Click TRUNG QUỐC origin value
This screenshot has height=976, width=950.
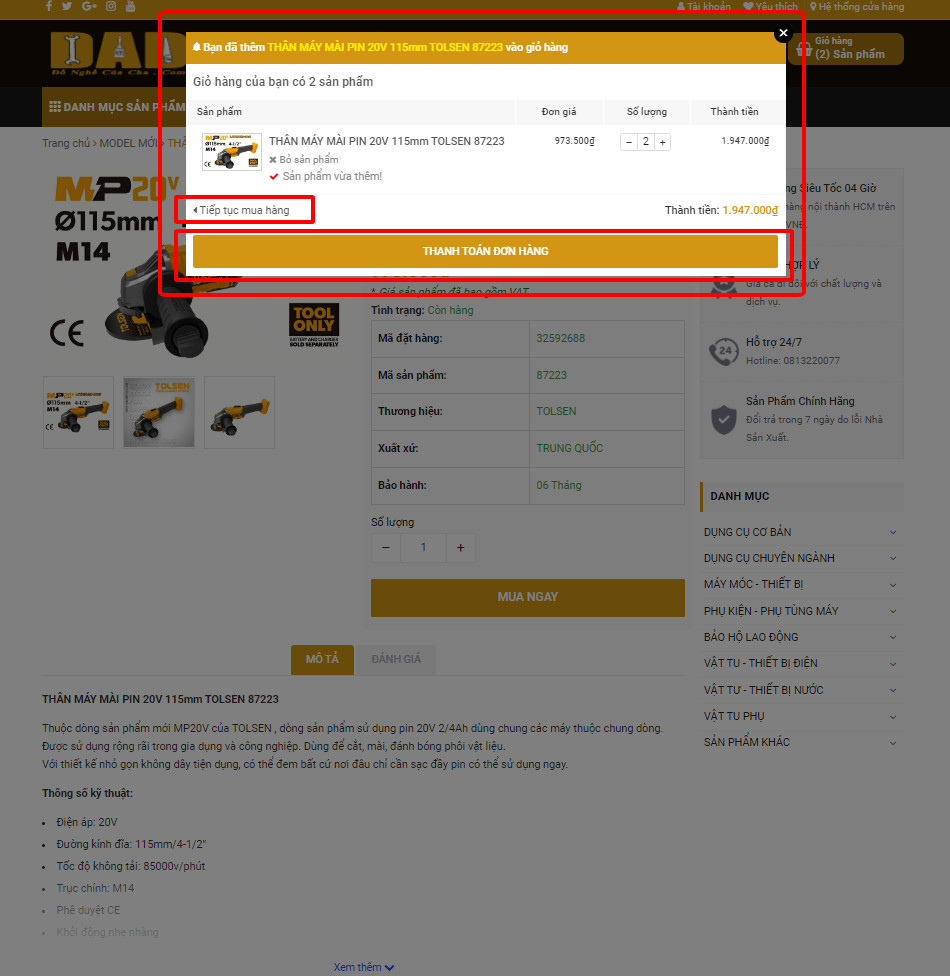(570, 448)
